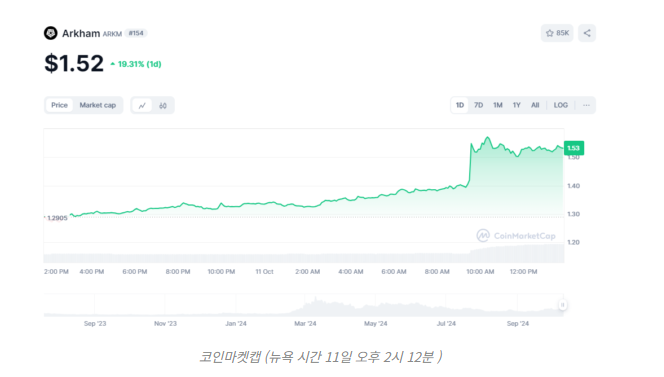Screen dimensions: 664x377
Task: Switch to line chart view icon
Action: 142,105
